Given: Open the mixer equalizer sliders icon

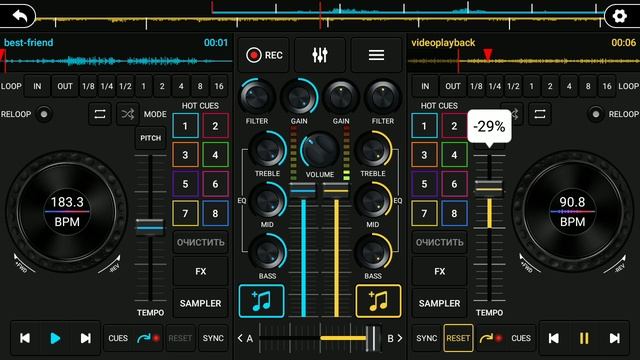Looking at the screenshot, I should point(320,55).
